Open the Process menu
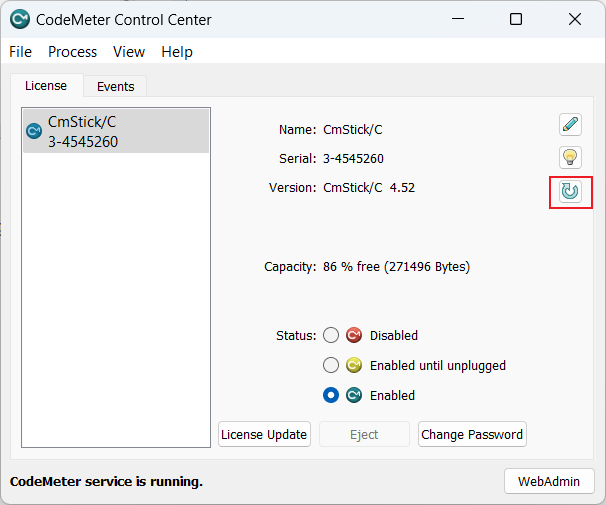This screenshot has width=606, height=505. click(x=72, y=52)
